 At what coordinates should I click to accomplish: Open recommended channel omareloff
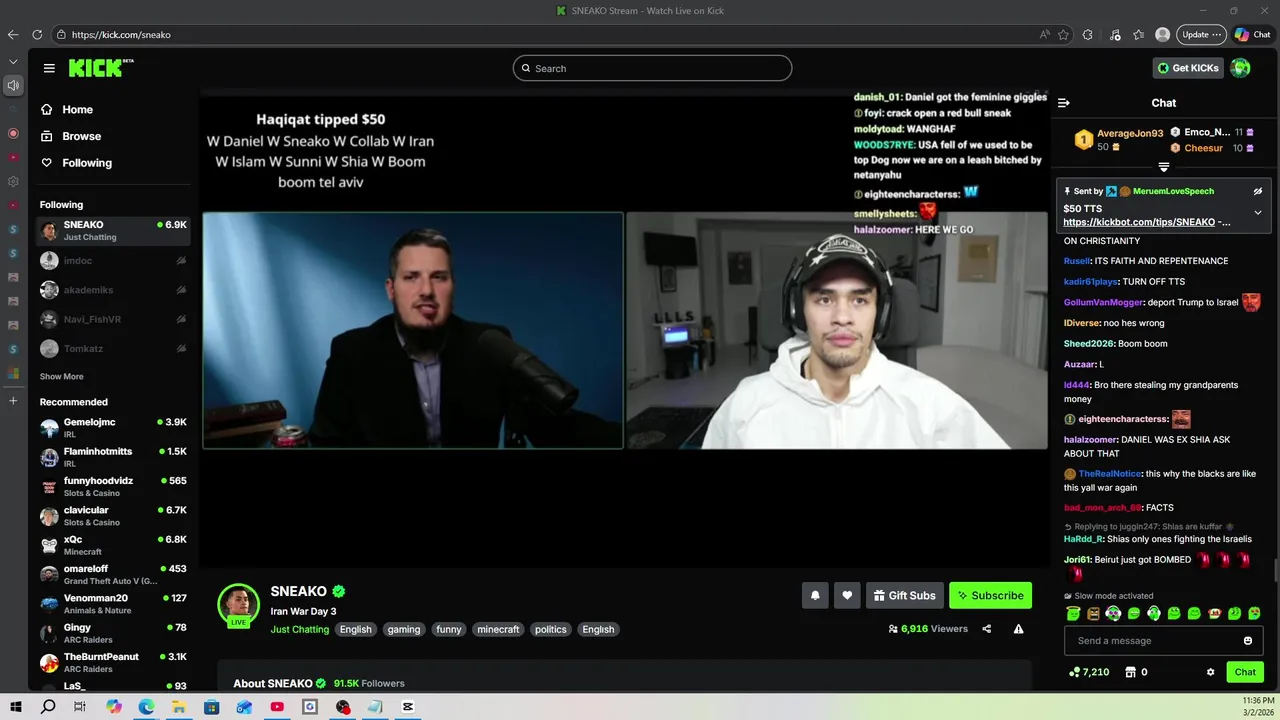(x=113, y=574)
